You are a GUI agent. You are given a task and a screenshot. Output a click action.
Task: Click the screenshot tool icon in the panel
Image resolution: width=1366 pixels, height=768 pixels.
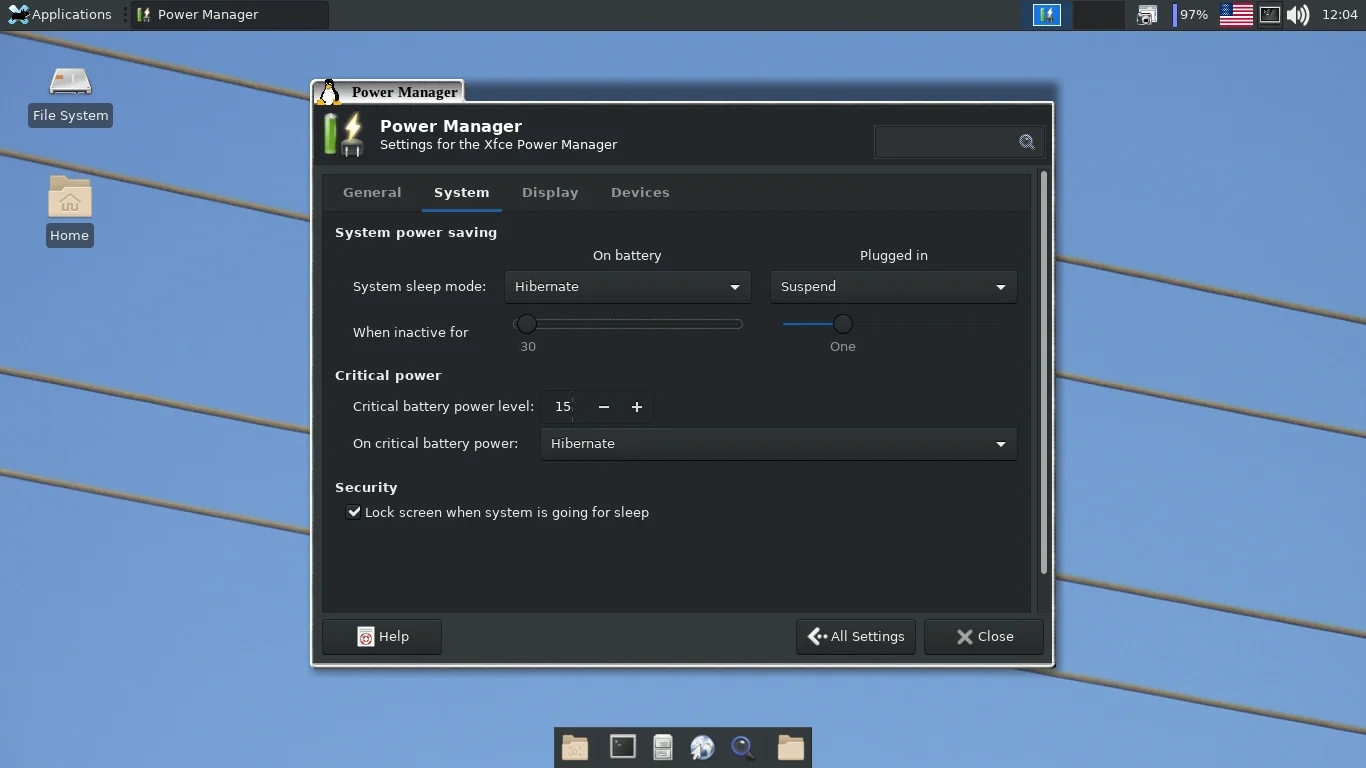coord(1147,15)
